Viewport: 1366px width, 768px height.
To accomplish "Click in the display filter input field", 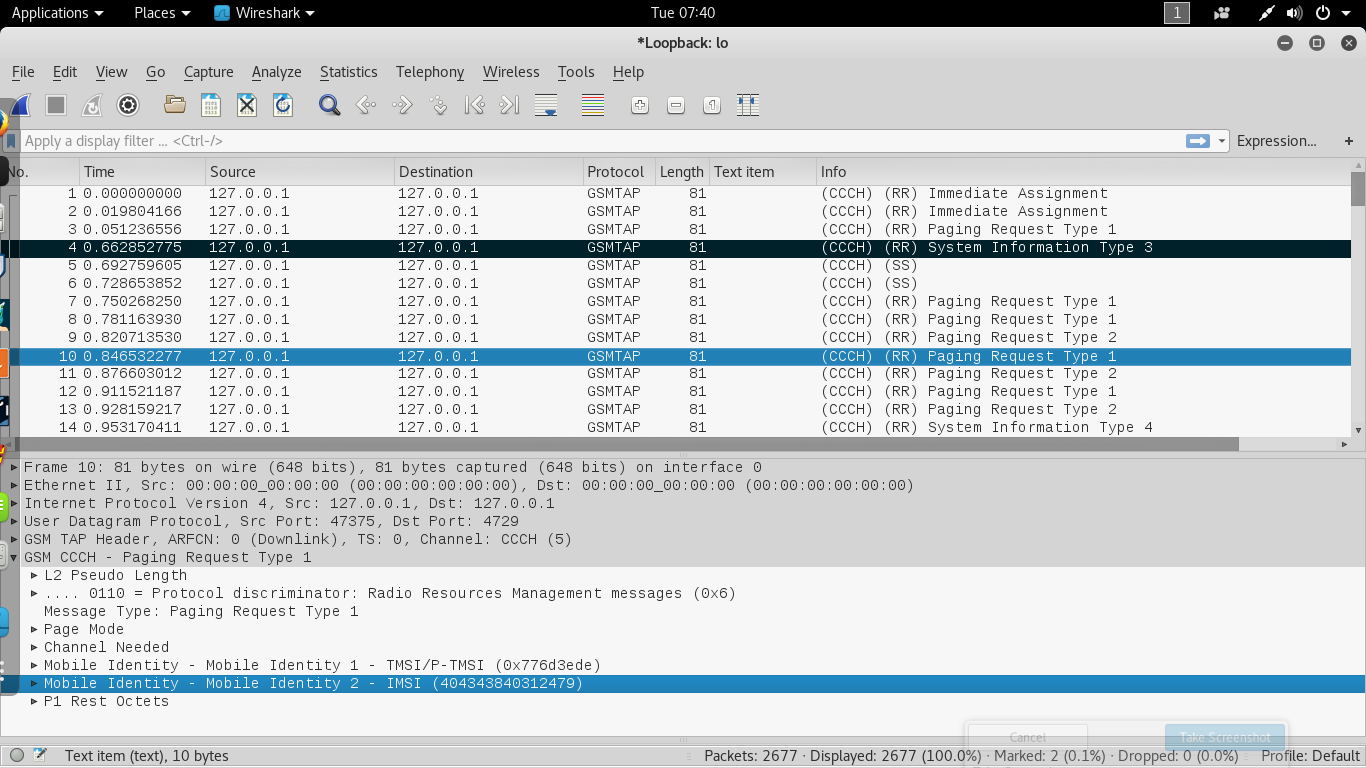I will click(600, 141).
